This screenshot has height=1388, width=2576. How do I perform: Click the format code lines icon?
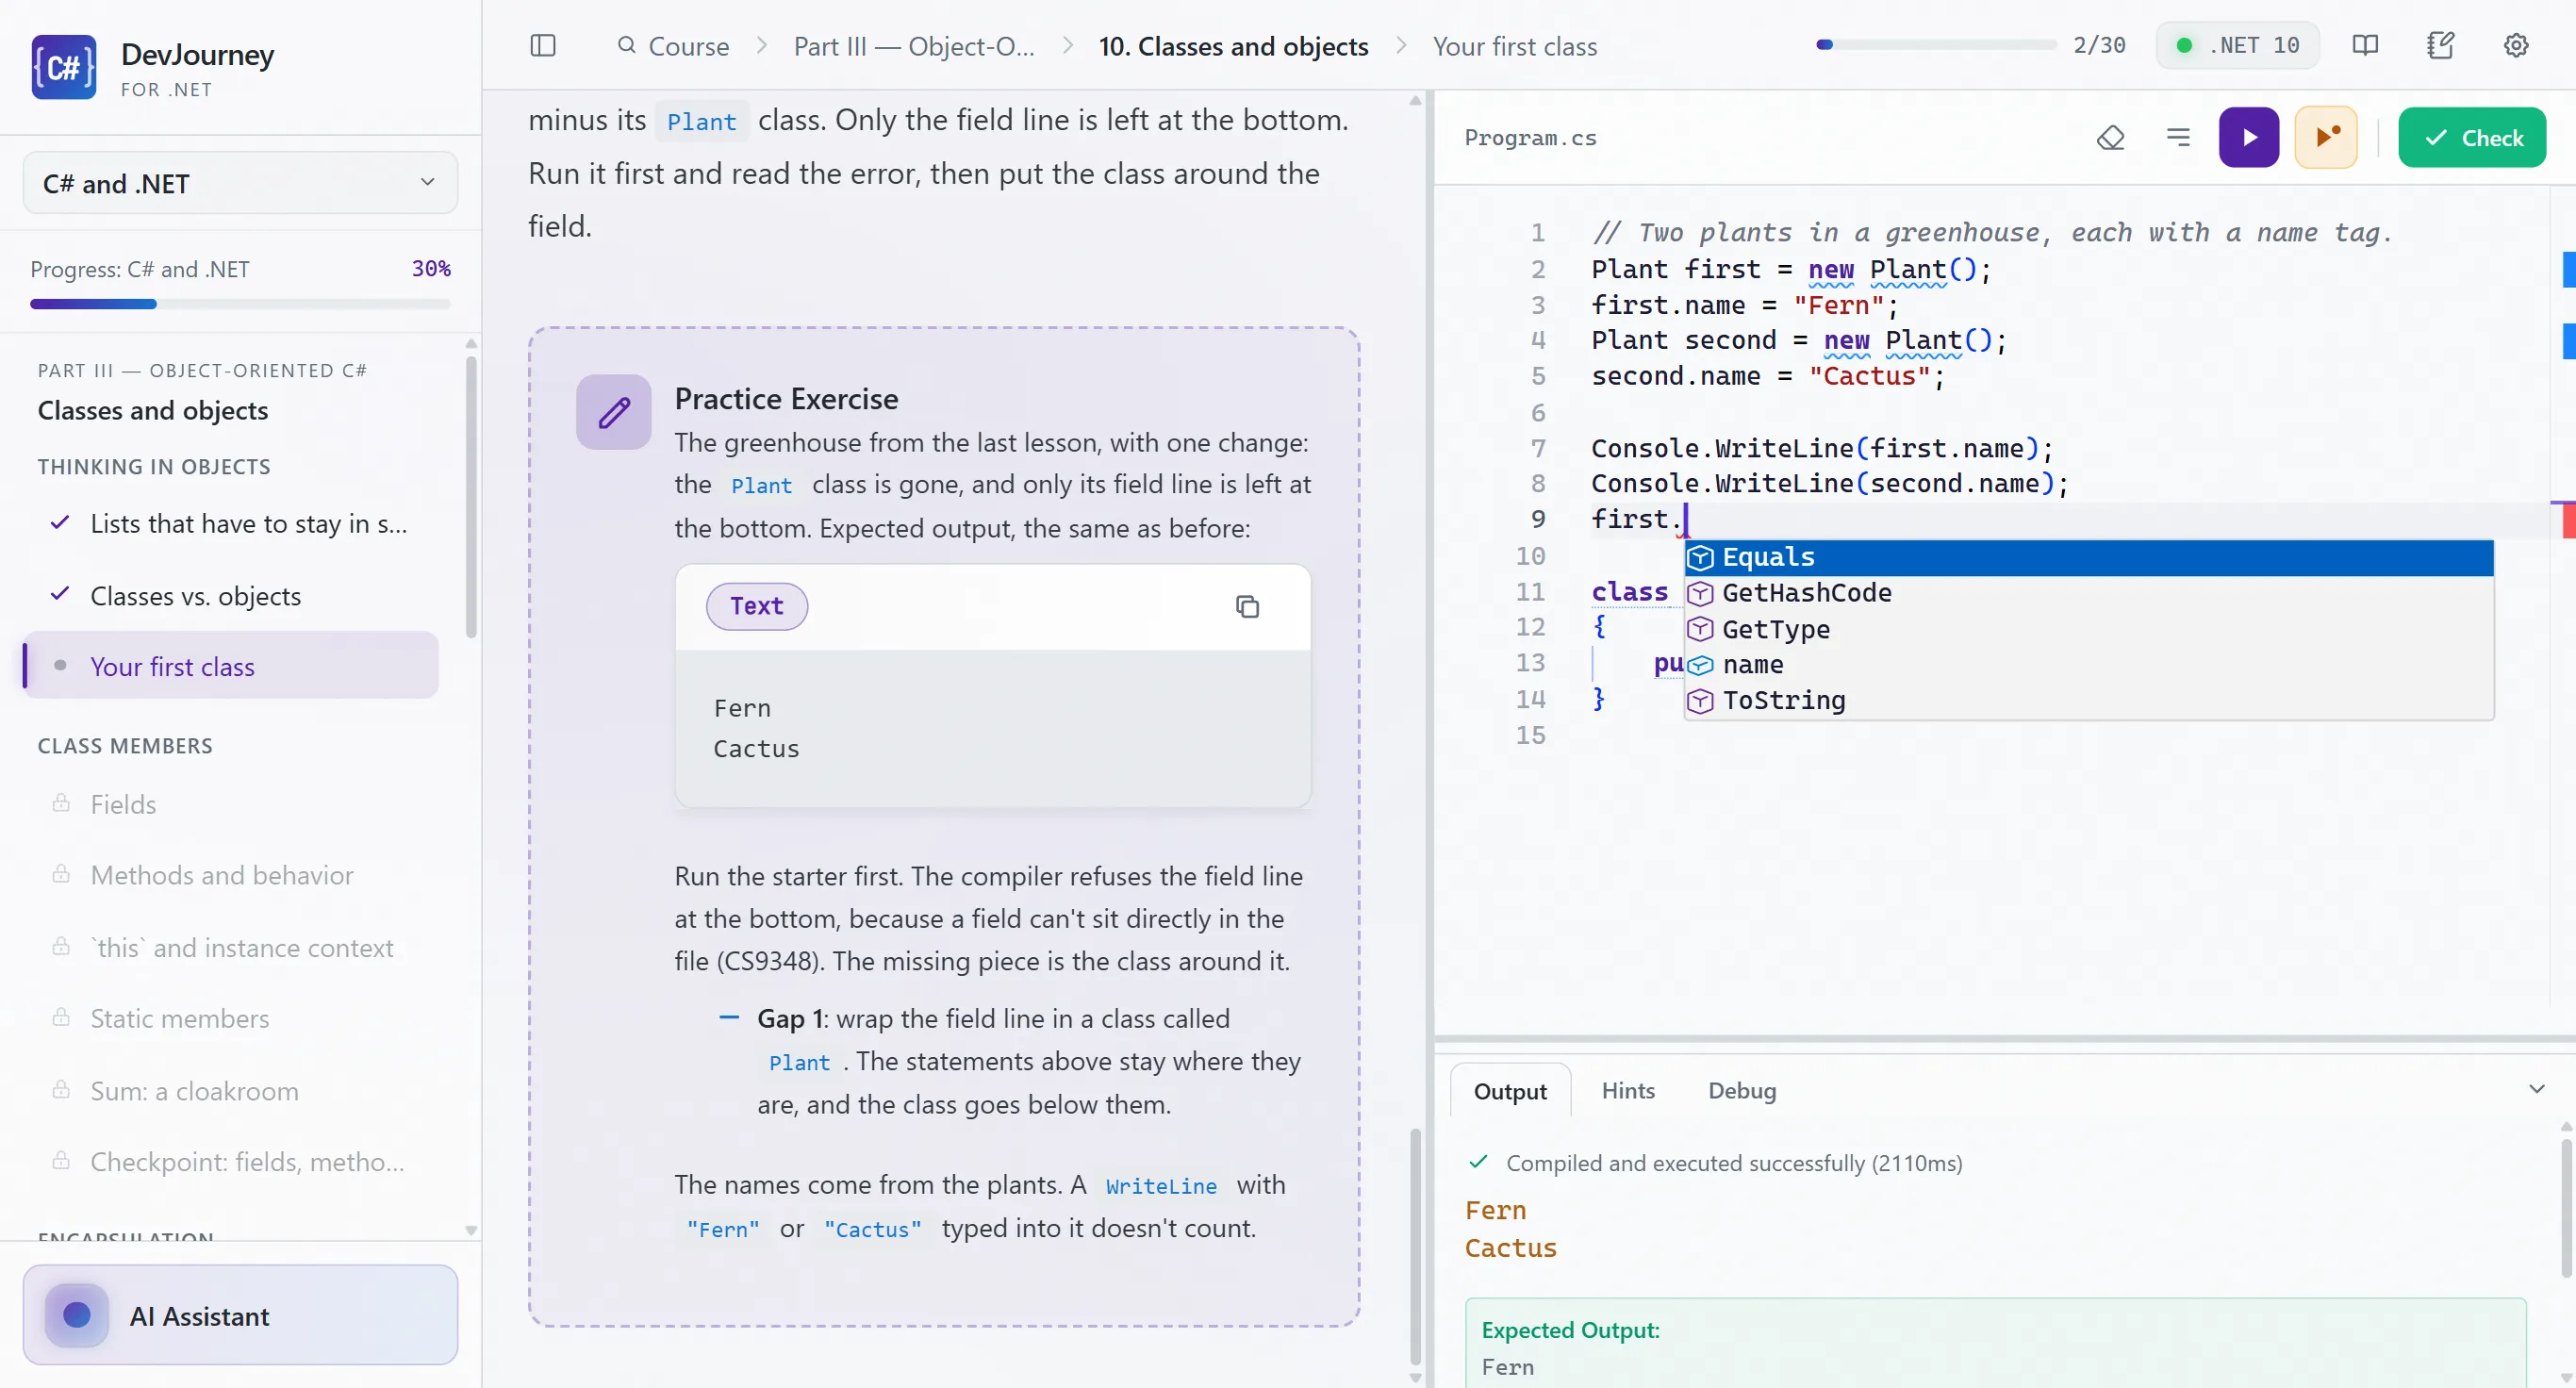click(x=2178, y=138)
